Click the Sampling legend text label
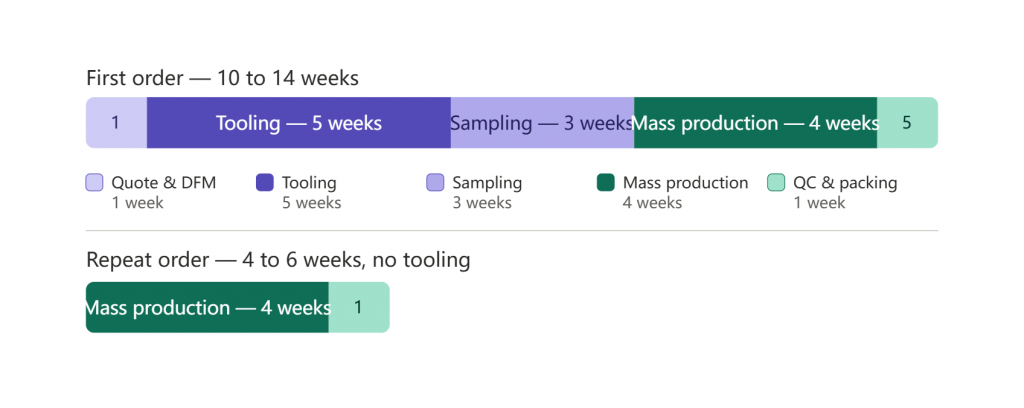1024x408 pixels. coord(487,183)
